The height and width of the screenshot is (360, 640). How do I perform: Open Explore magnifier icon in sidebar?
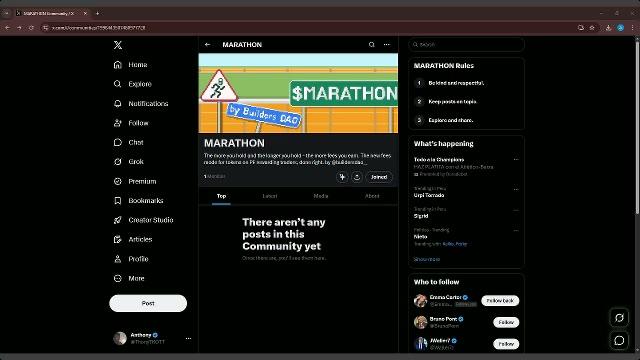click(x=118, y=84)
